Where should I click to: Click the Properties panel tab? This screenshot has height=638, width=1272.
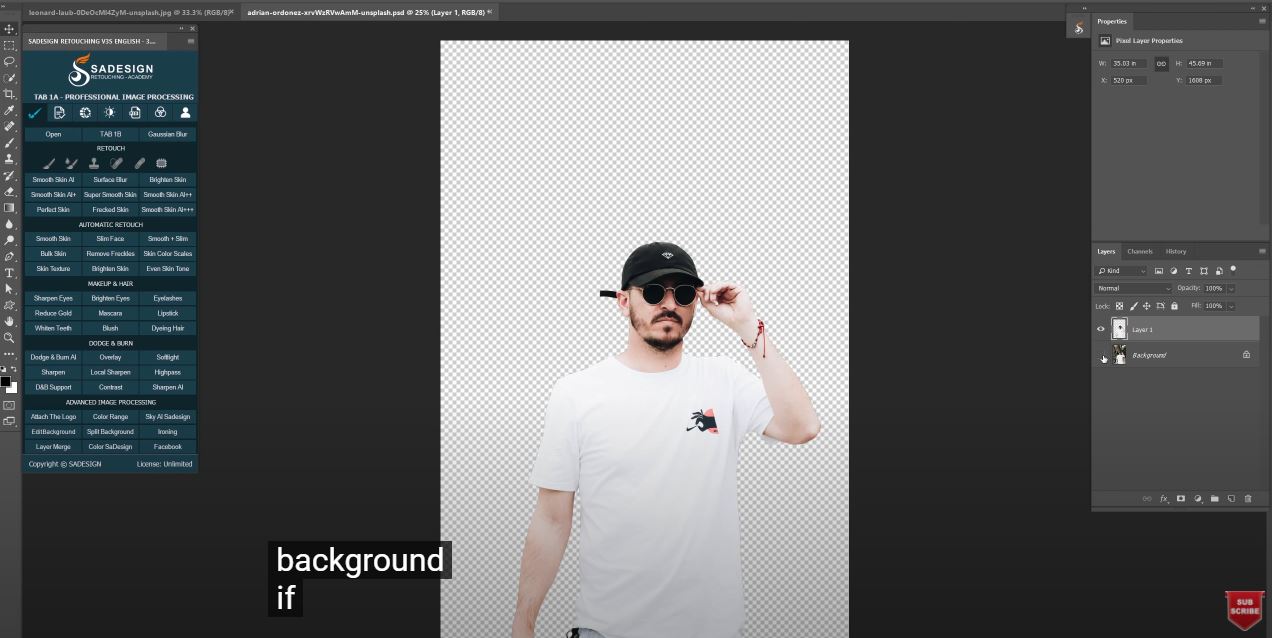[1112, 21]
